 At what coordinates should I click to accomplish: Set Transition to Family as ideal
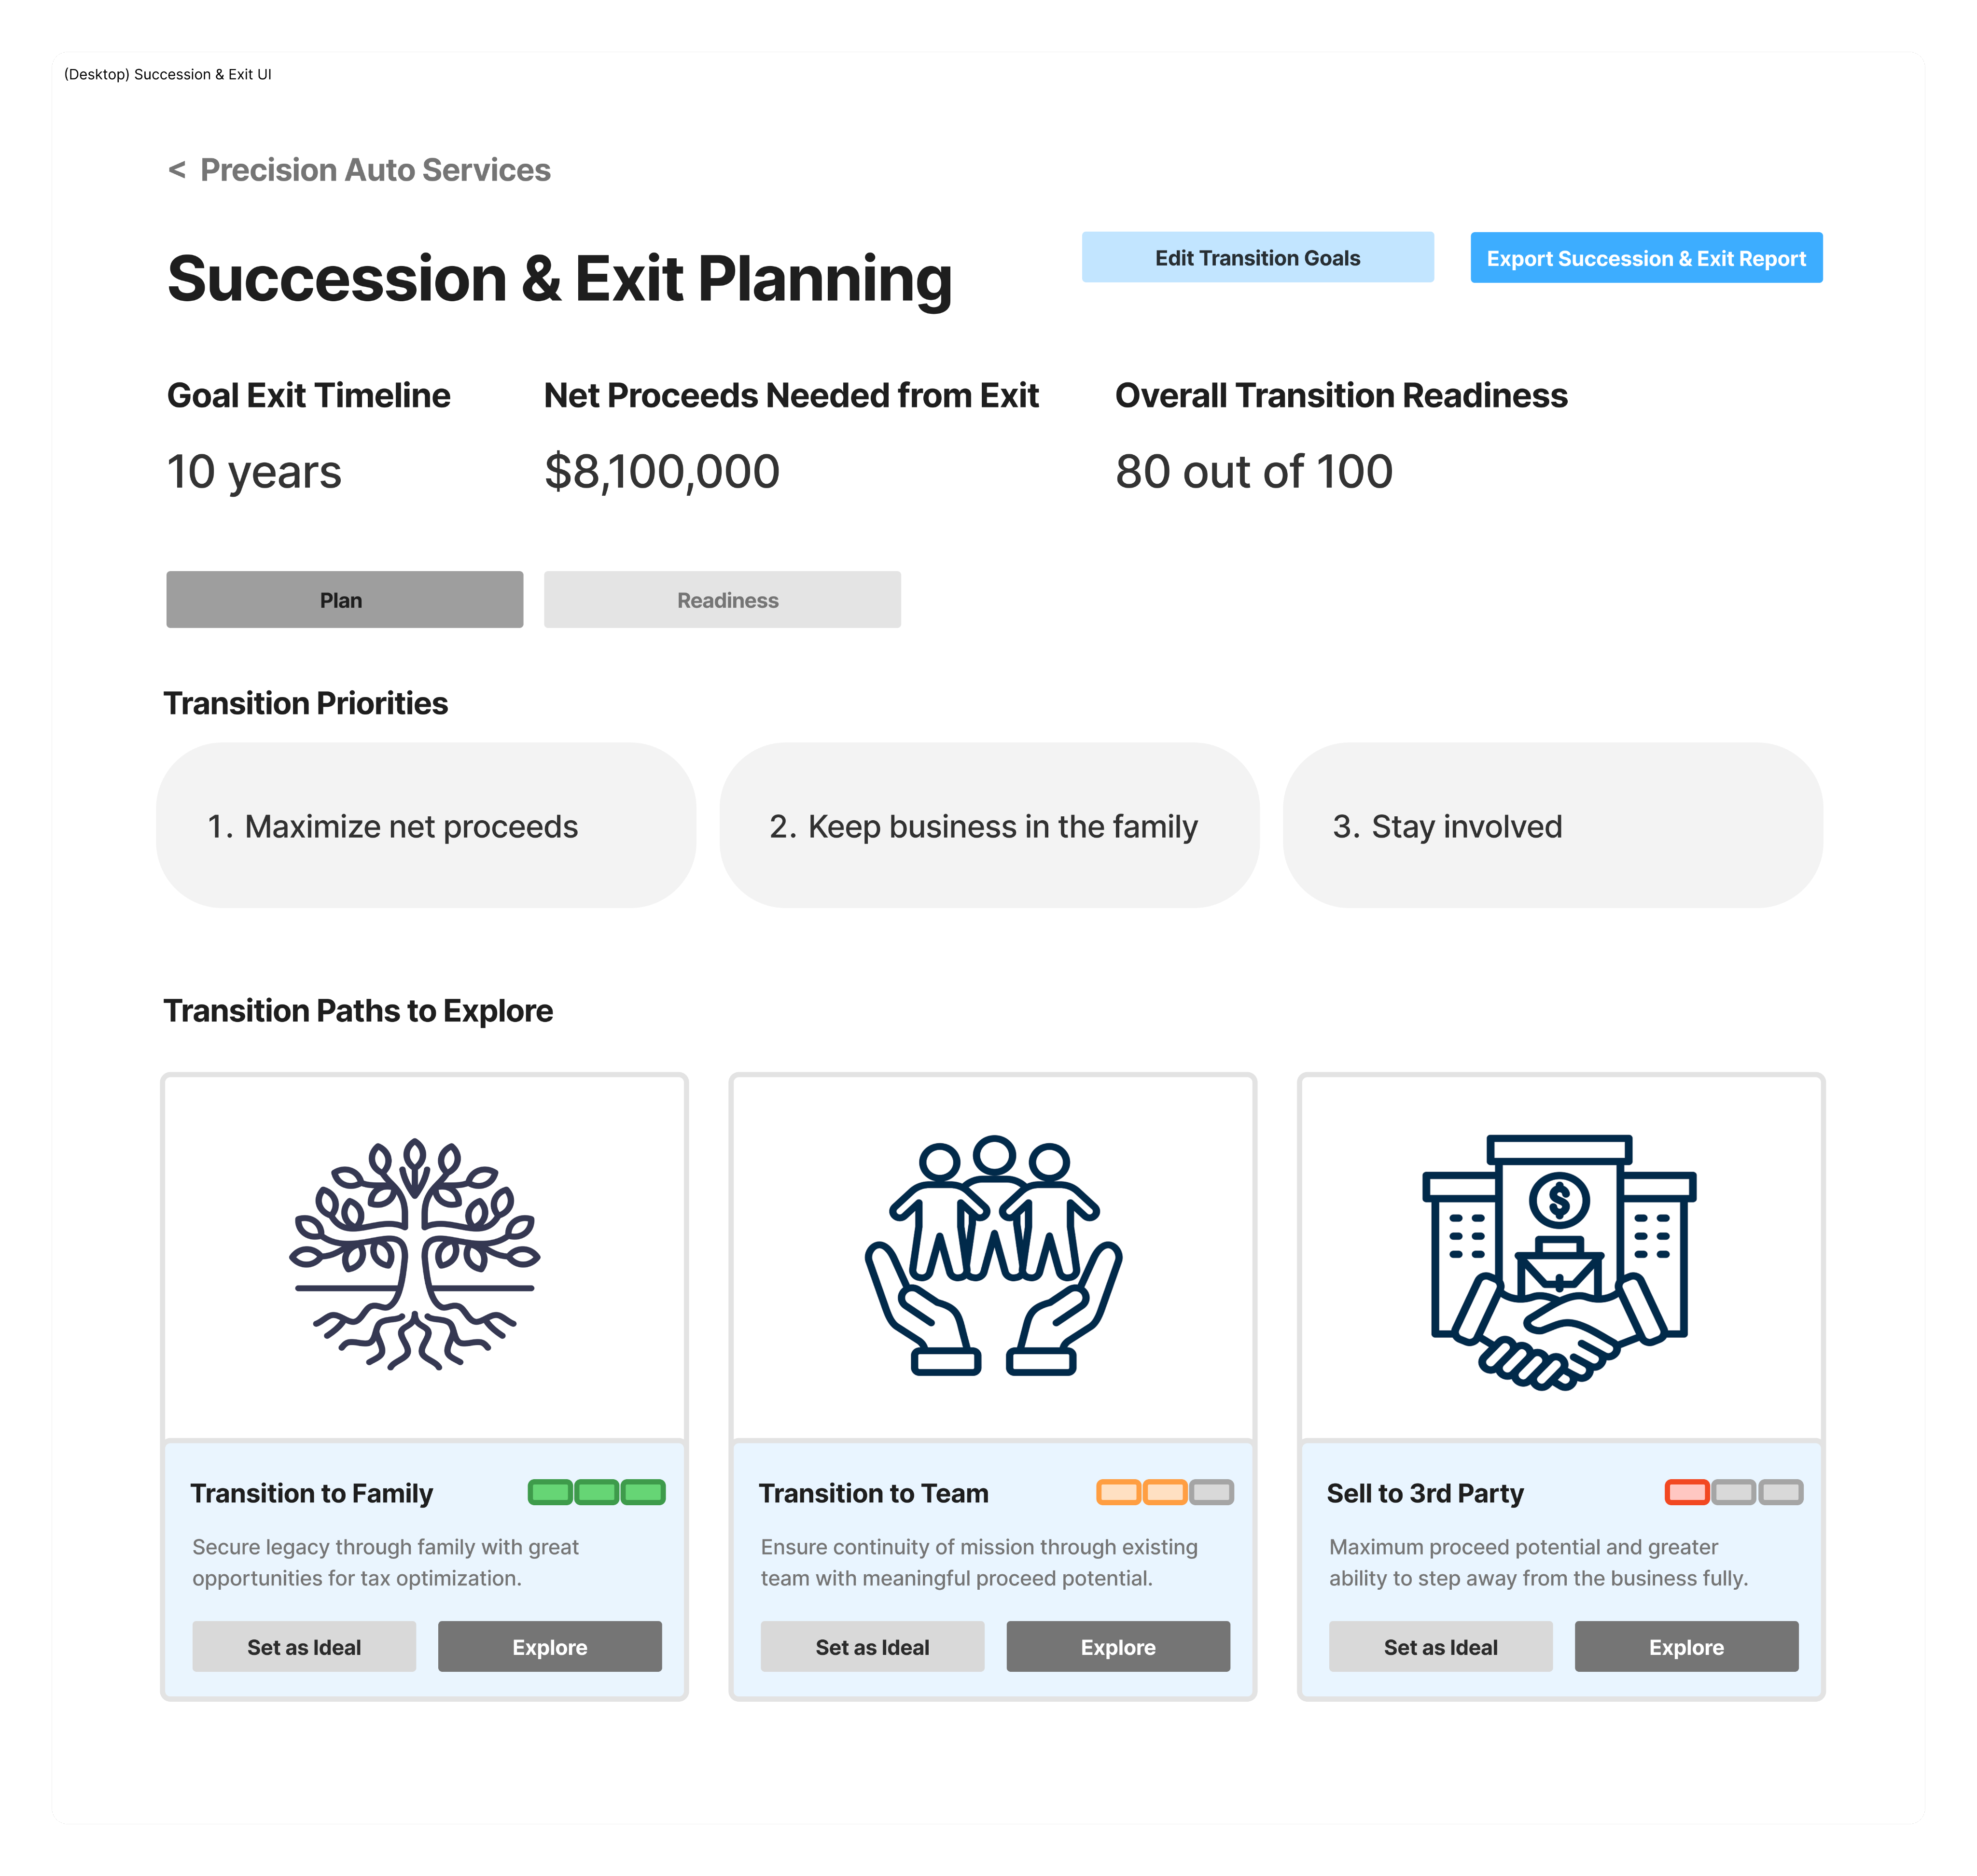pyautogui.click(x=304, y=1647)
